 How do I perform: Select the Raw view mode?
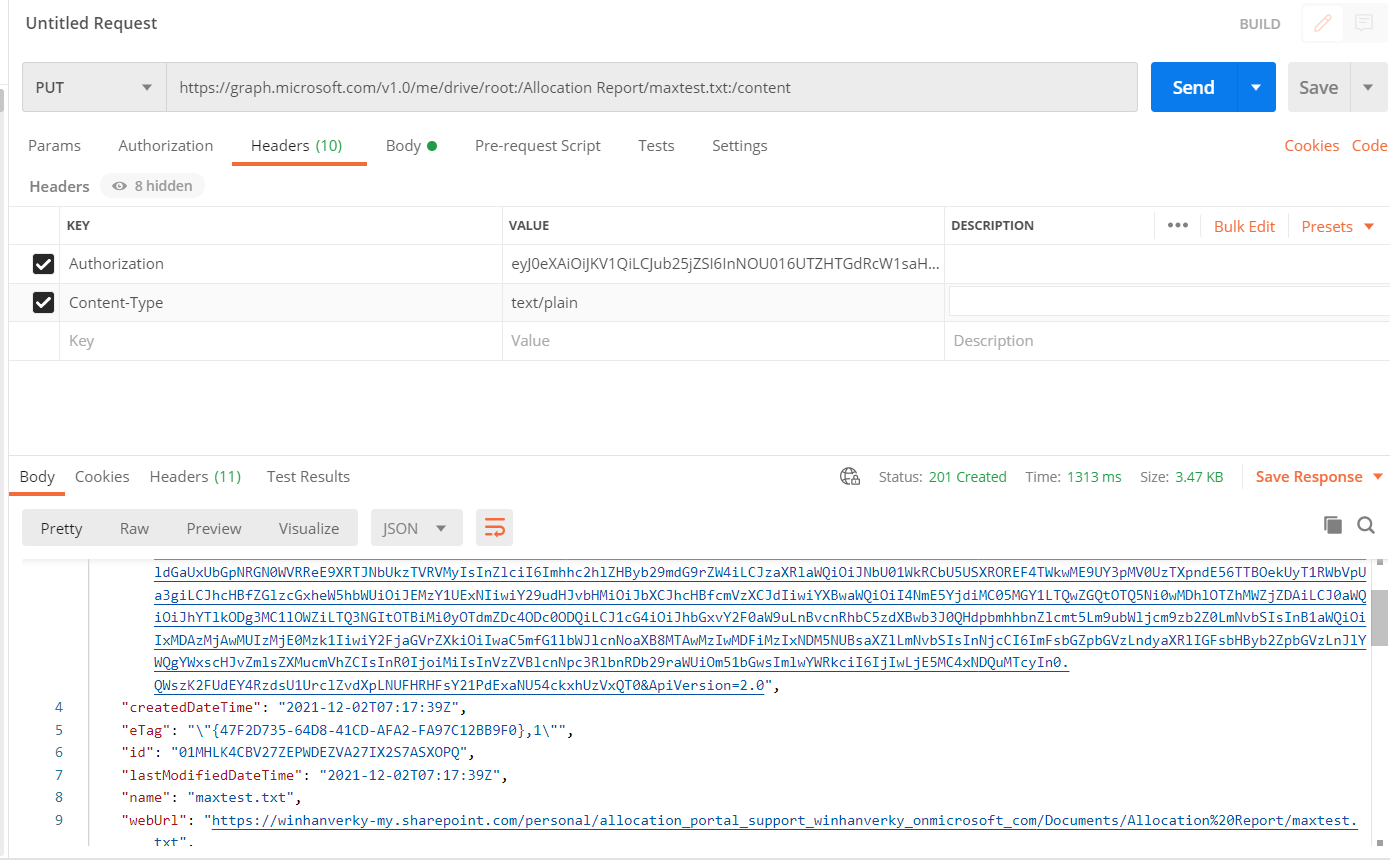click(x=134, y=528)
